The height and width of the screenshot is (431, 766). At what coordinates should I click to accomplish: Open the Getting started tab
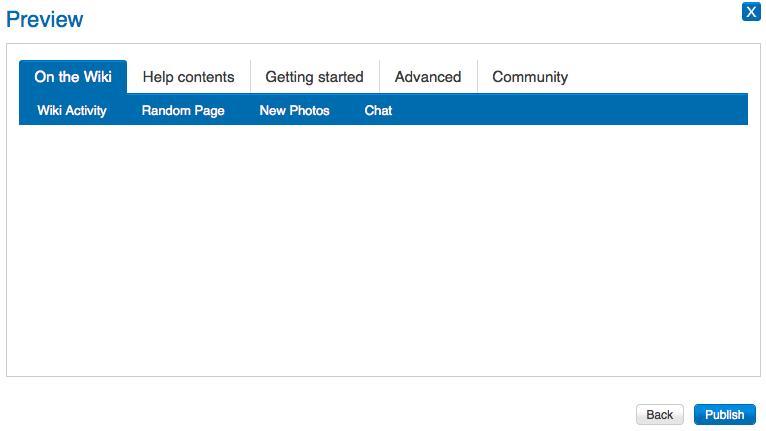point(314,77)
